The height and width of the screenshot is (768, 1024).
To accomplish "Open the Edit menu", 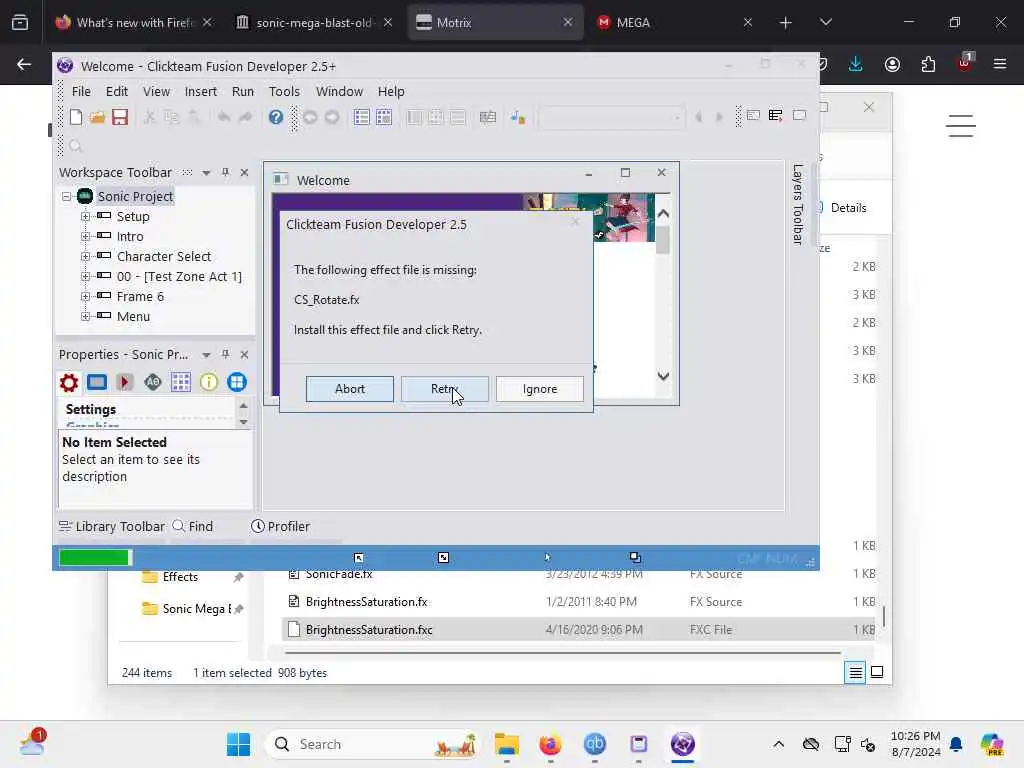I will click(x=117, y=91).
